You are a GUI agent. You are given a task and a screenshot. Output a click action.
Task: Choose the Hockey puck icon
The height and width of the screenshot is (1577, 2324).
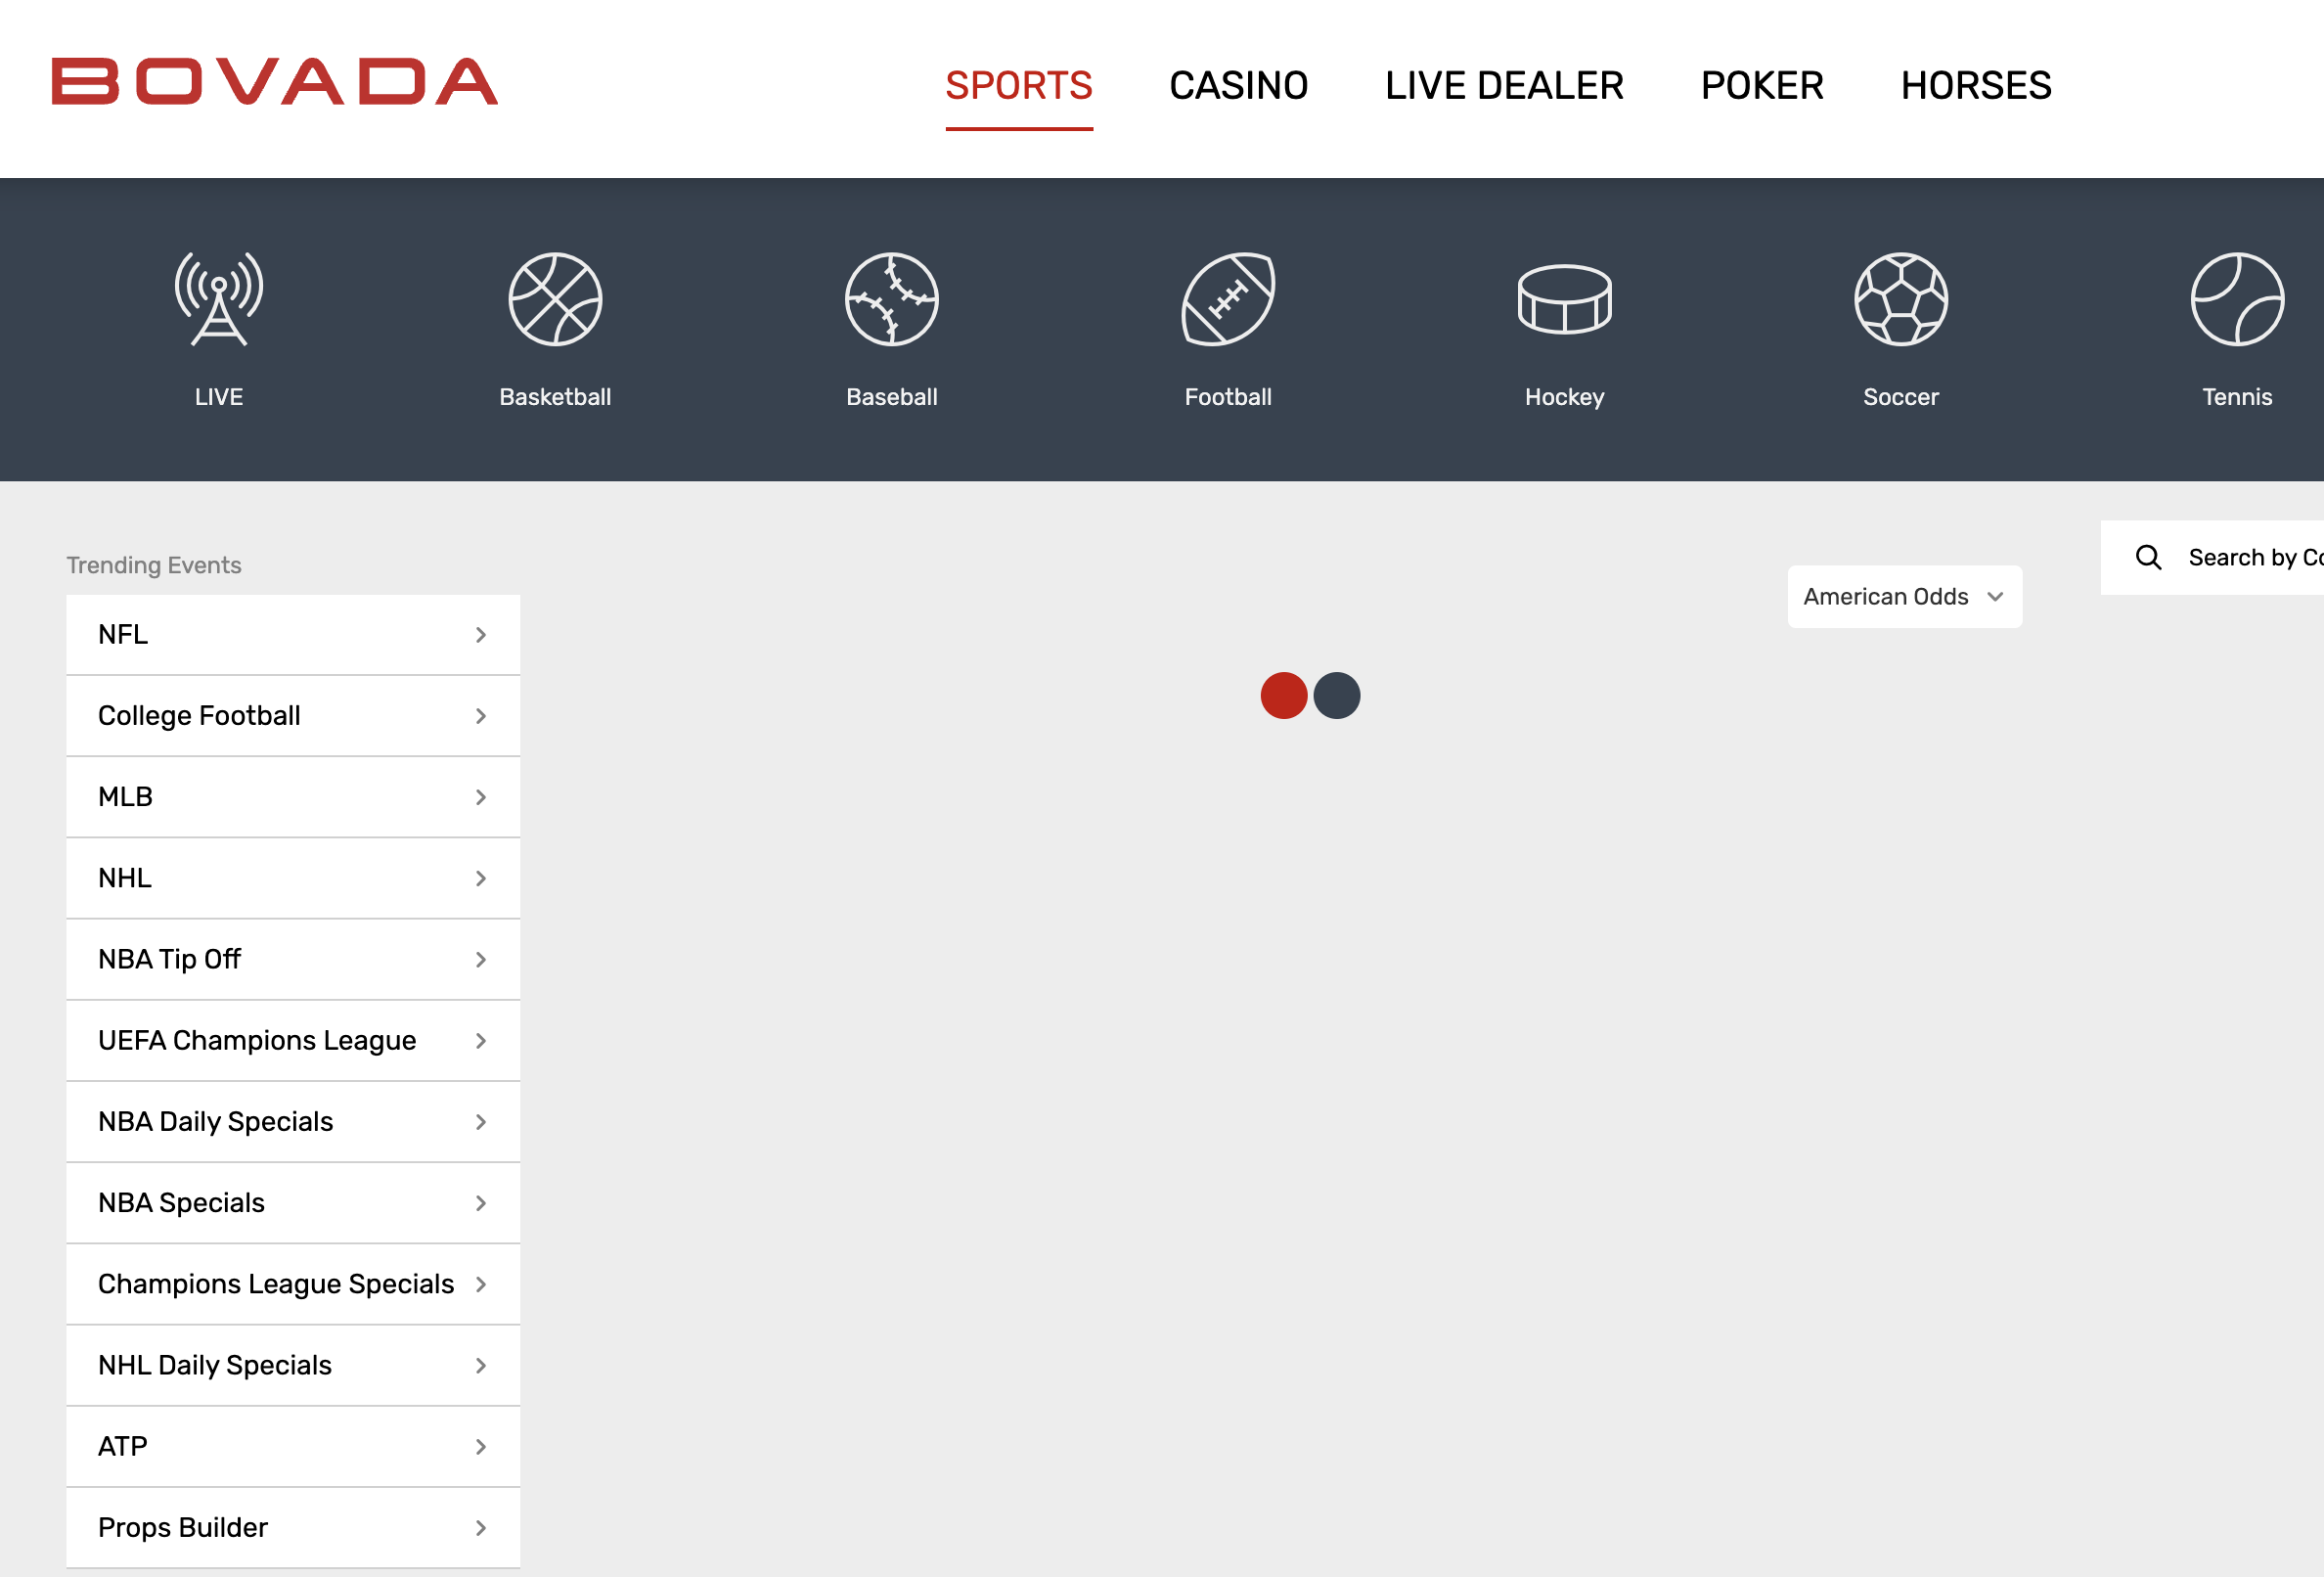point(1564,299)
